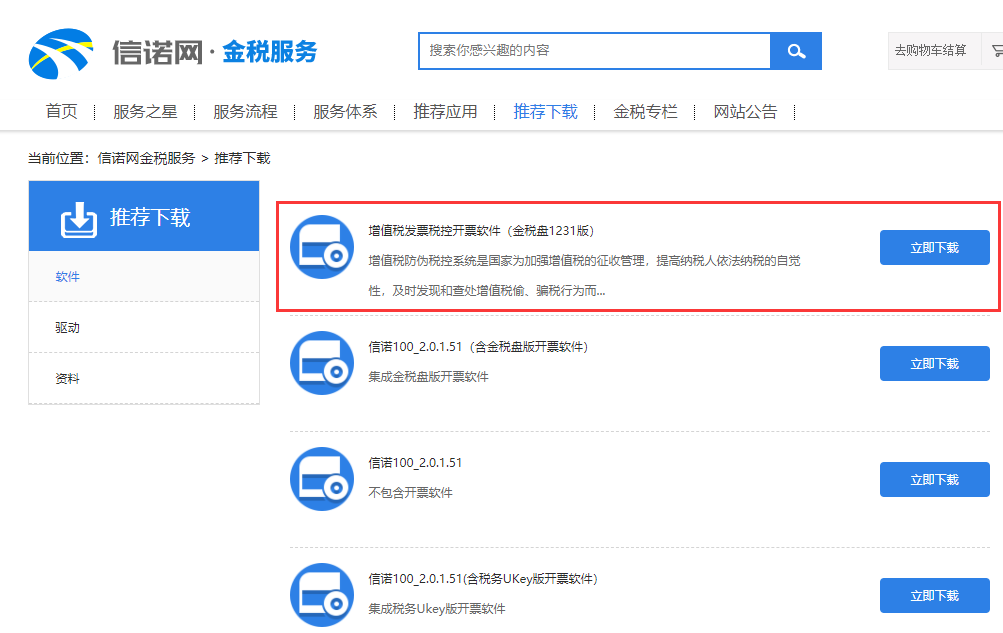Go to 首页 in navigation
1003x633 pixels.
[61, 111]
